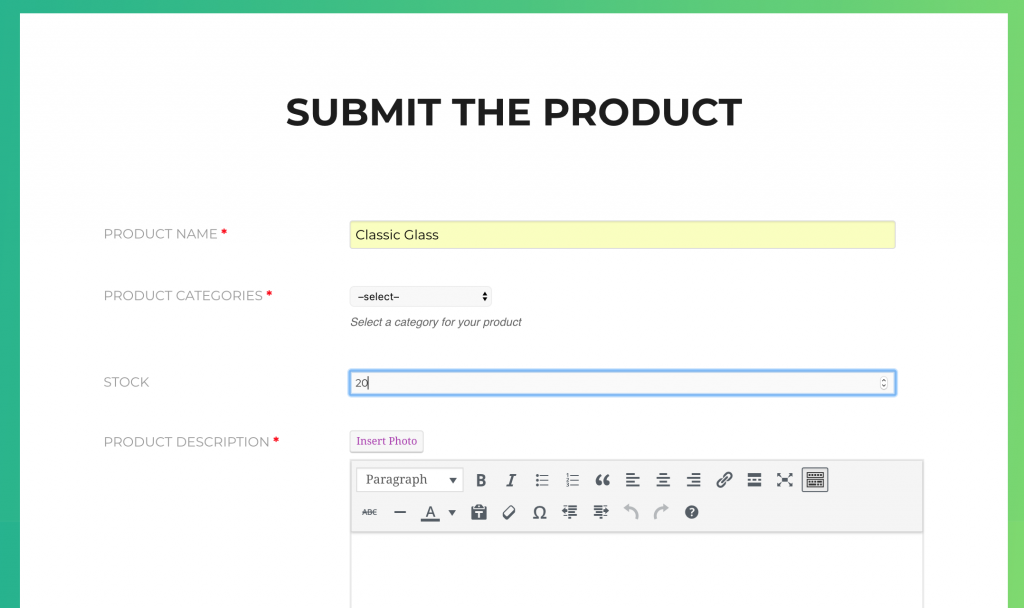The width and height of the screenshot is (1024, 608).
Task: Open the editor help dialog
Action: [x=691, y=512]
